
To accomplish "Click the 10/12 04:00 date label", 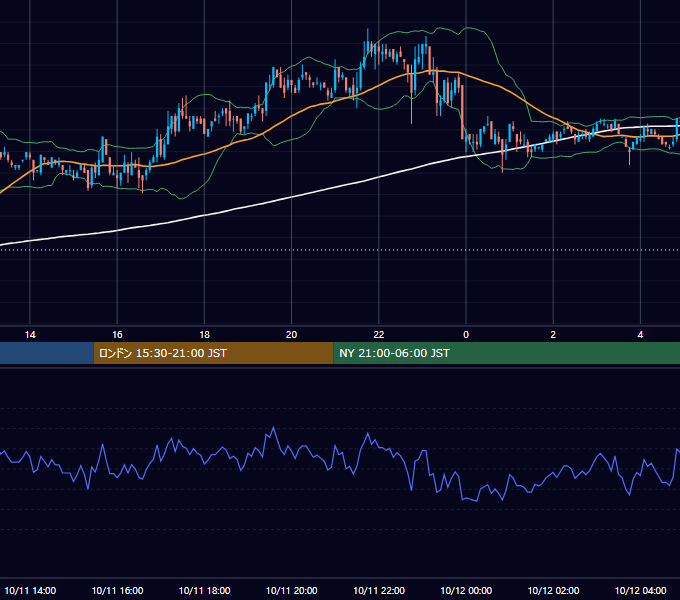I will pyautogui.click(x=641, y=590).
